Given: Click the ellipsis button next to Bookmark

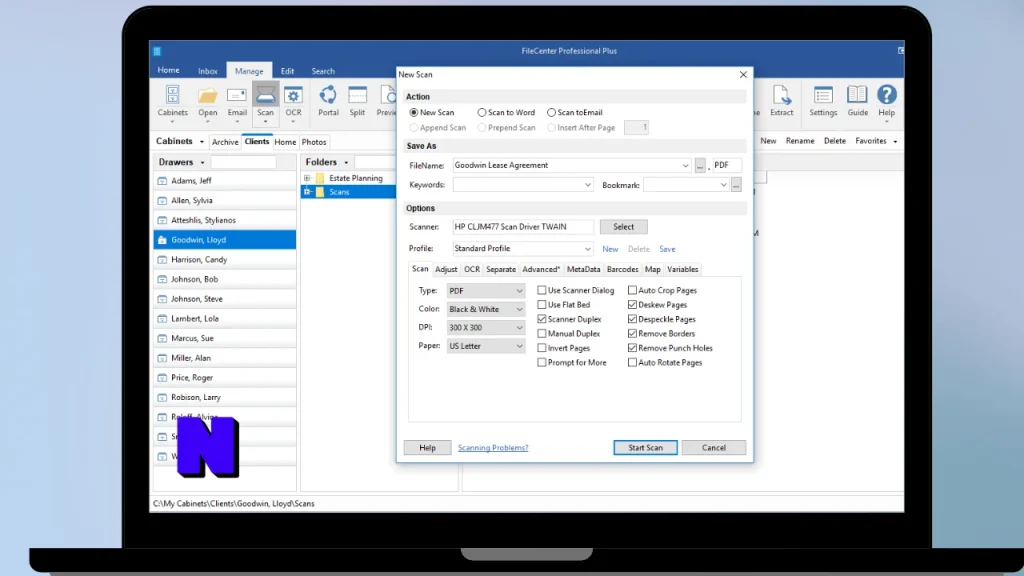Looking at the screenshot, I should point(736,185).
